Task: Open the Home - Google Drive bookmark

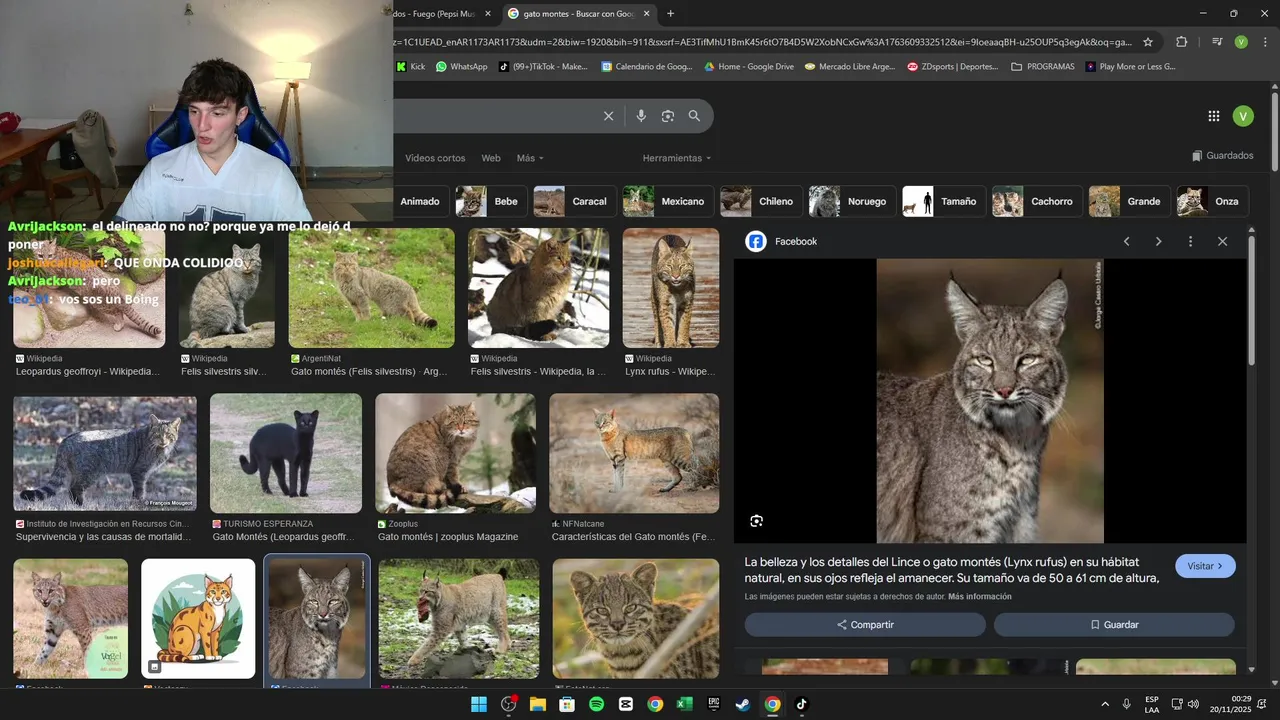Action: click(749, 67)
